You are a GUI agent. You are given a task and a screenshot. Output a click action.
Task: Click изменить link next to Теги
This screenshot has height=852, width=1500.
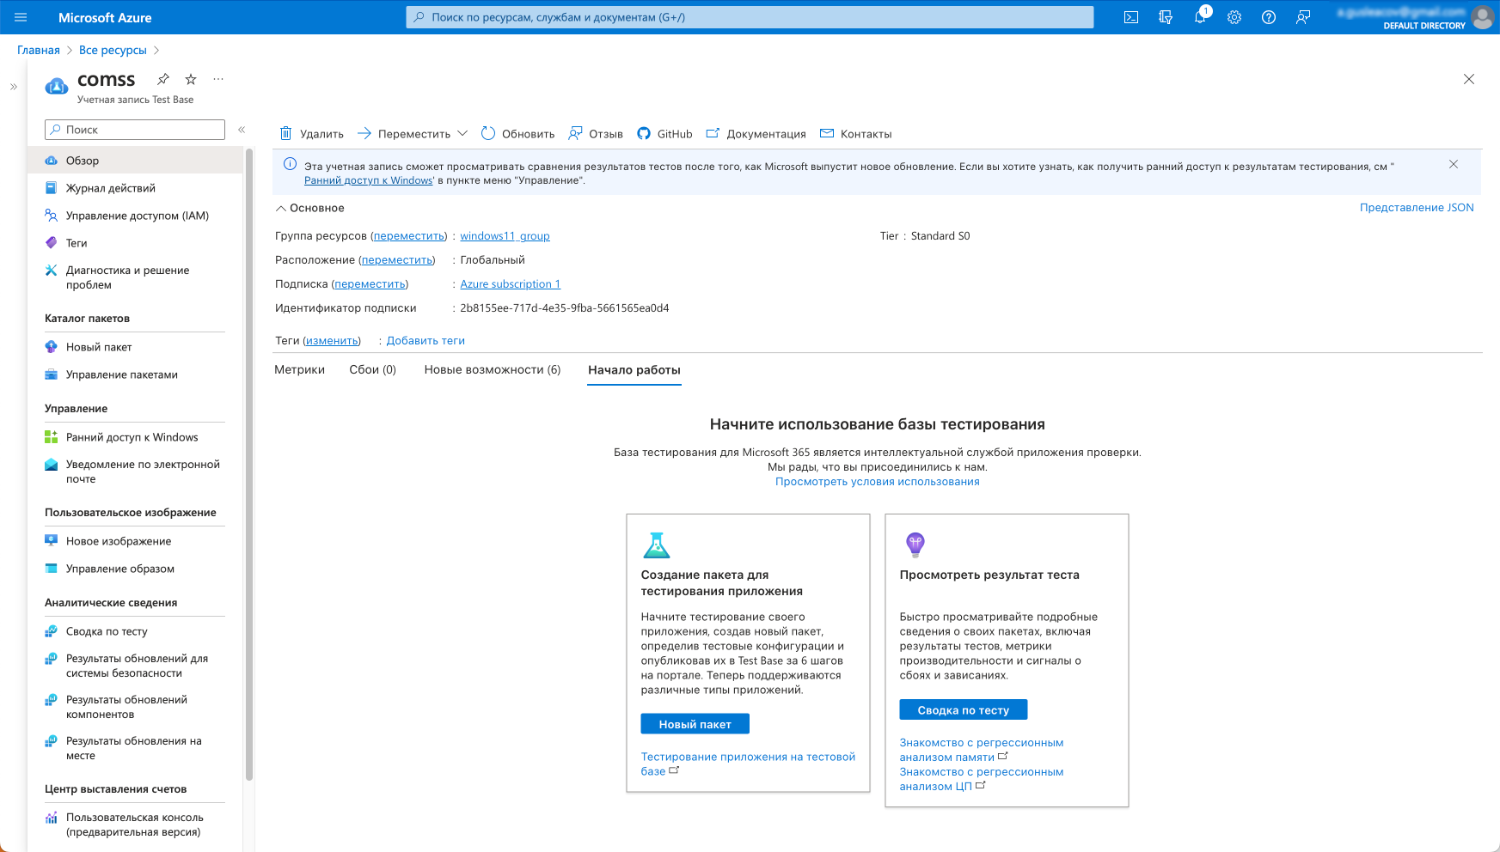tap(332, 341)
